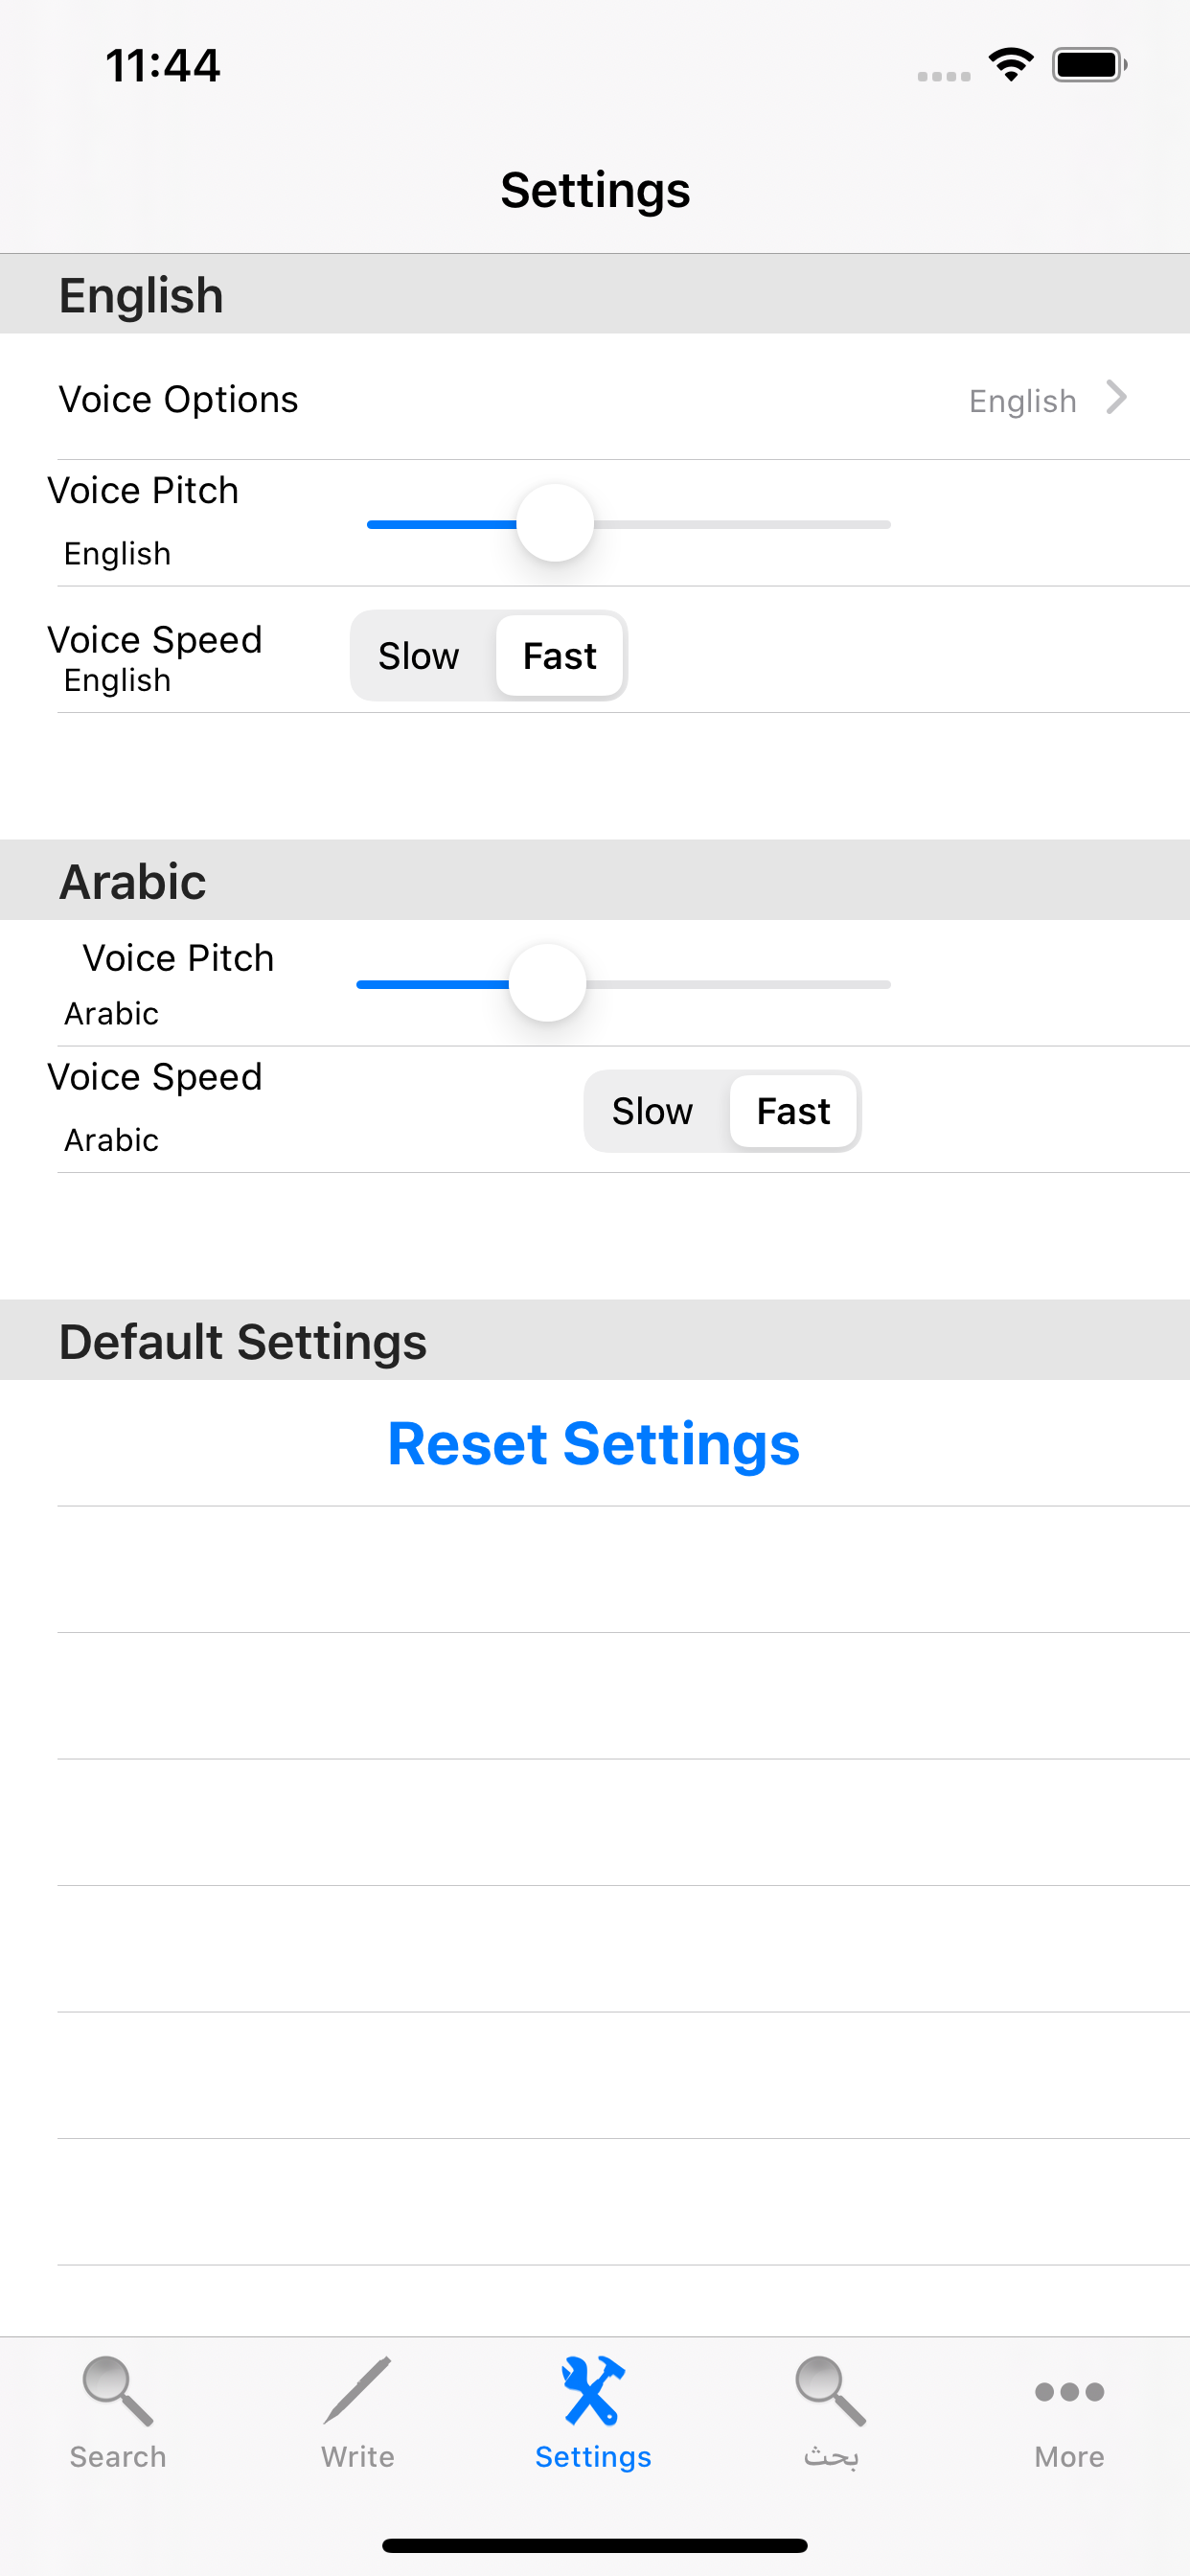Switch to the Search tab label
This screenshot has height=2576, width=1190.
(118, 2457)
